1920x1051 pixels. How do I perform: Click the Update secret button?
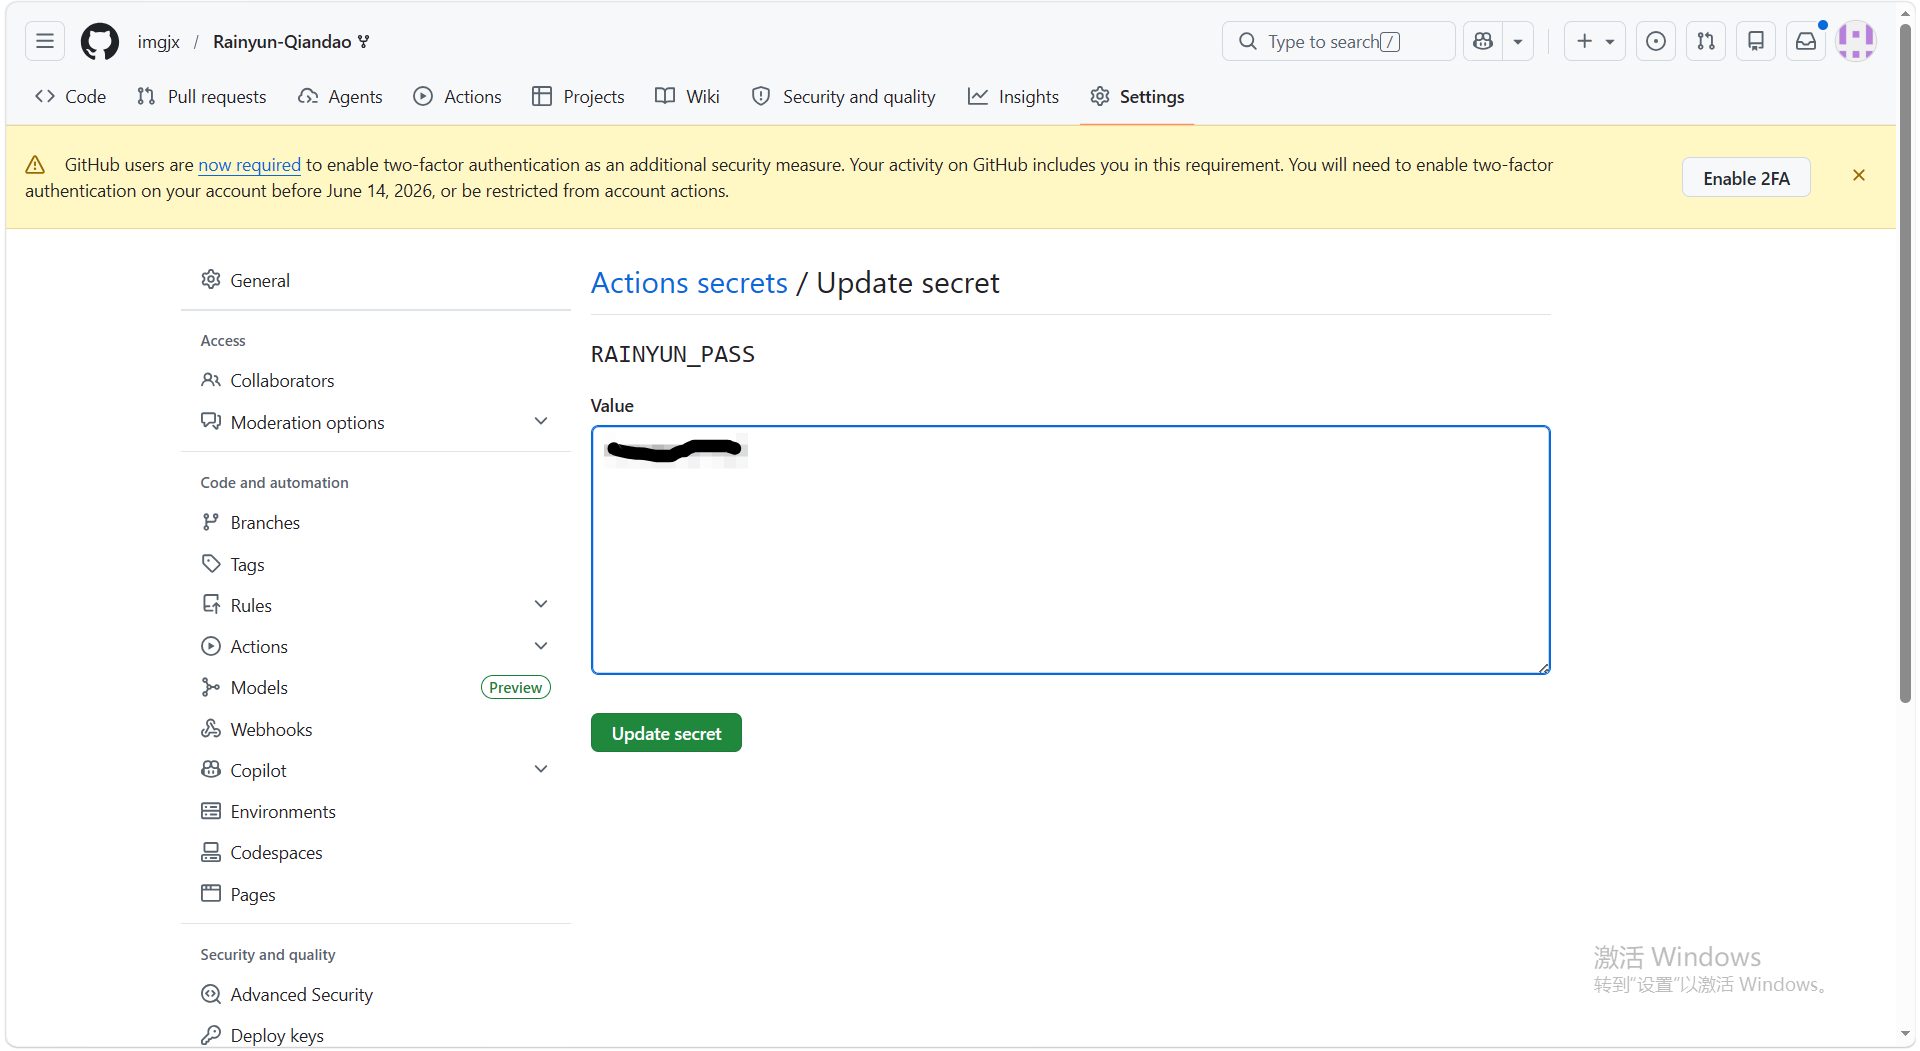tap(666, 733)
